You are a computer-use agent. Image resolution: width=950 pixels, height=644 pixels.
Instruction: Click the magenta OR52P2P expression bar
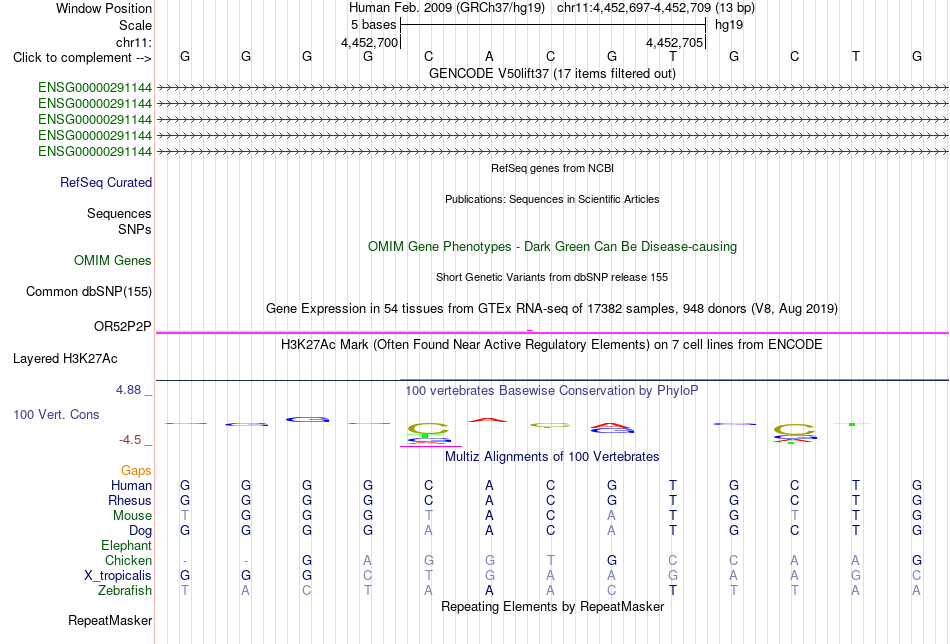[x=552, y=333]
